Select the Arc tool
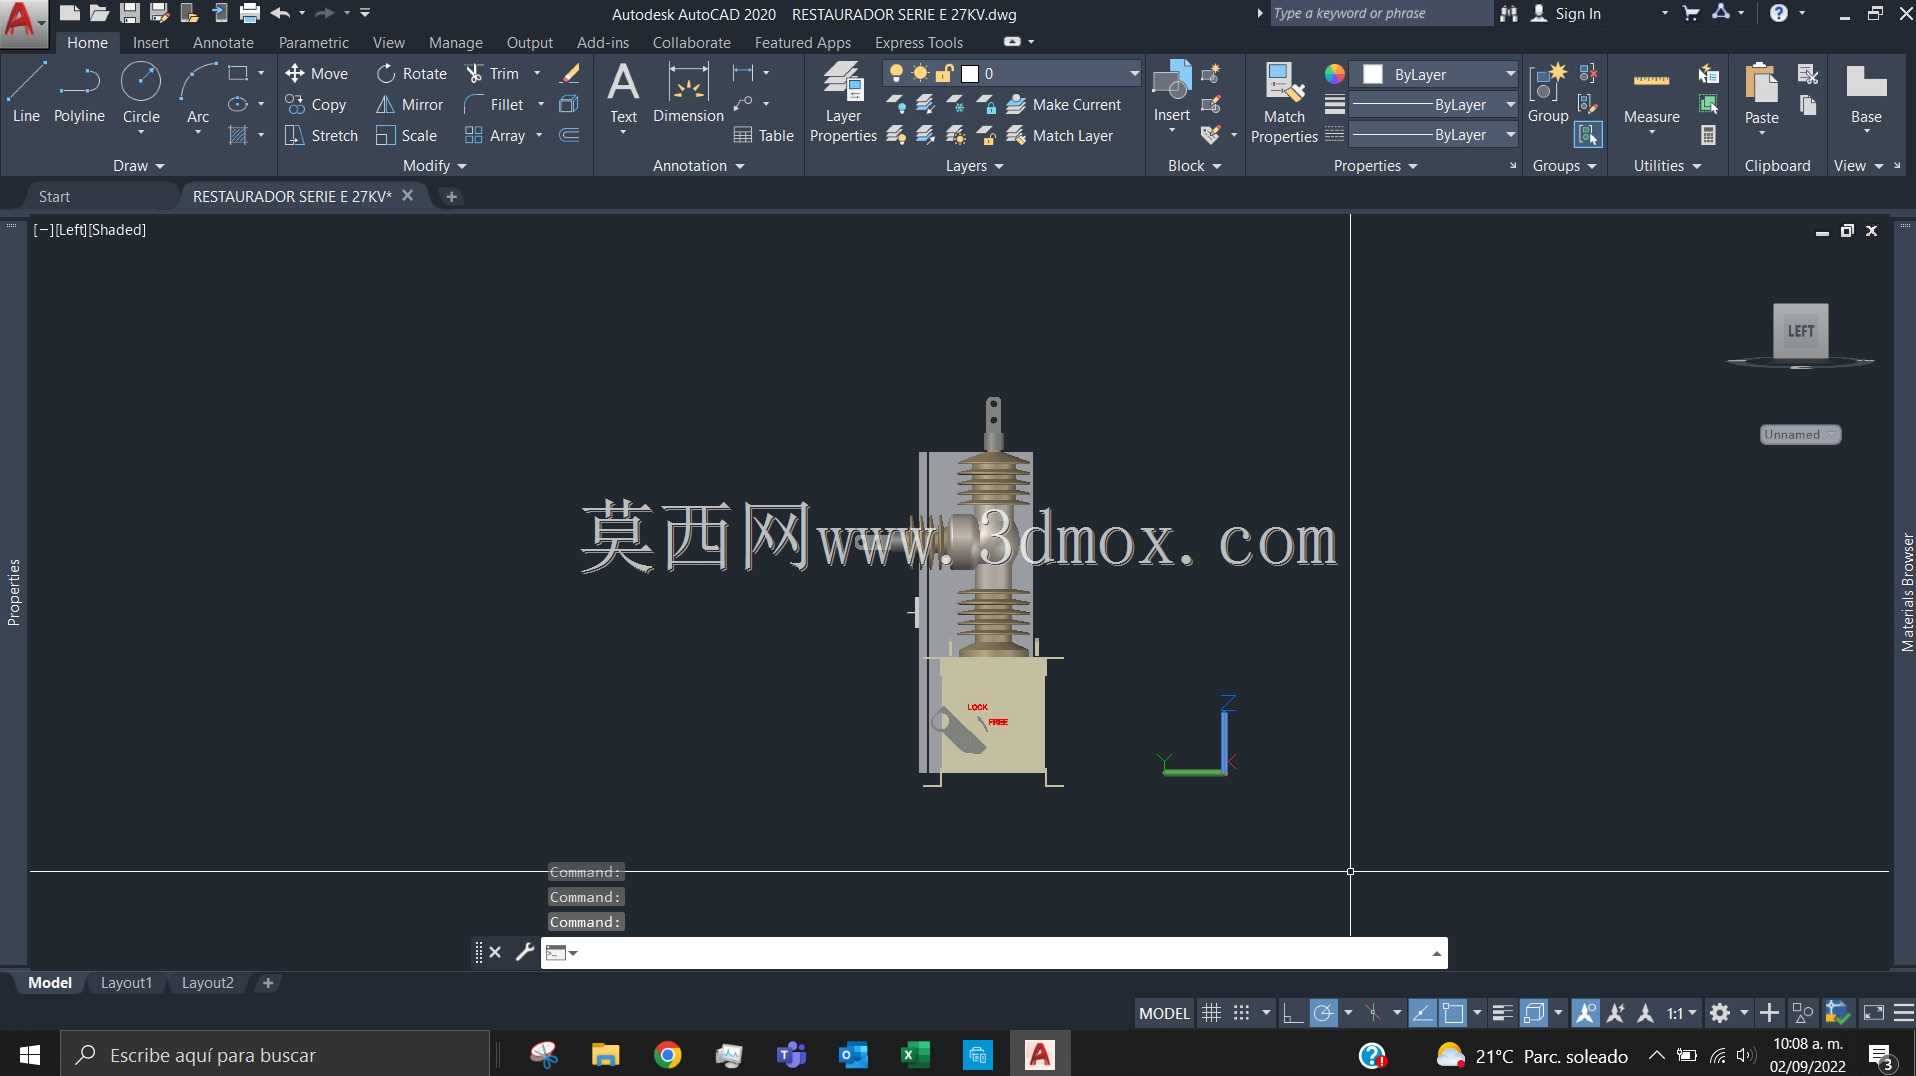Image resolution: width=1916 pixels, height=1076 pixels. coord(198,92)
